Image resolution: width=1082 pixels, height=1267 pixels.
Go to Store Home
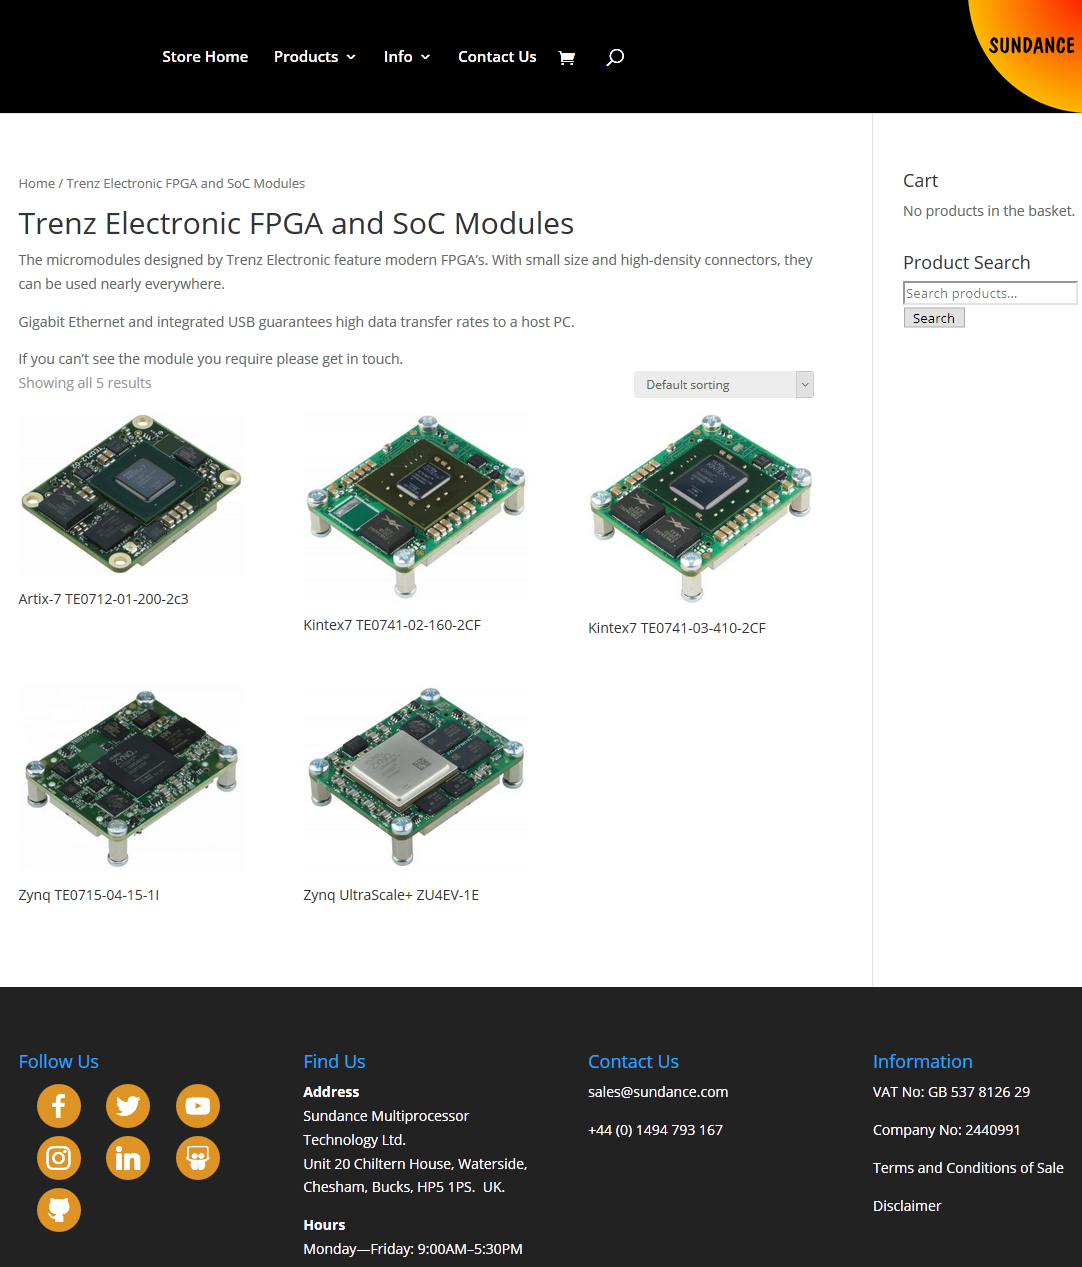tap(205, 57)
